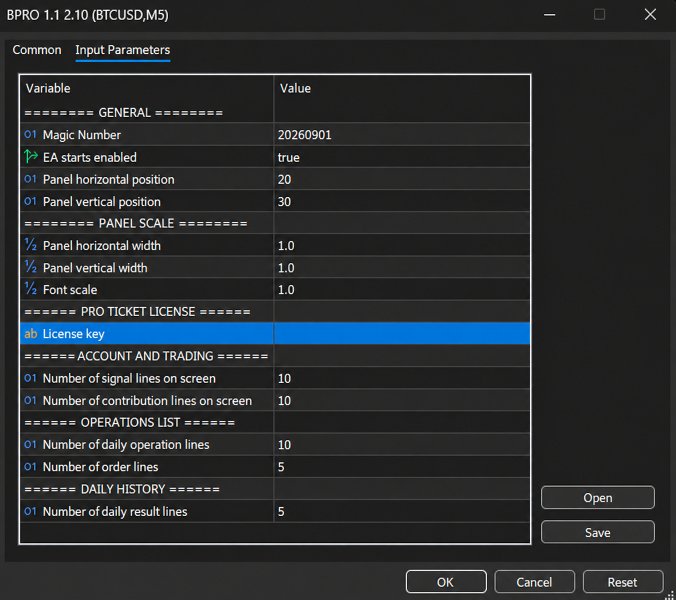Minimize the BPRO dialog window
Viewport: 676px width, 600px height.
pyautogui.click(x=549, y=15)
